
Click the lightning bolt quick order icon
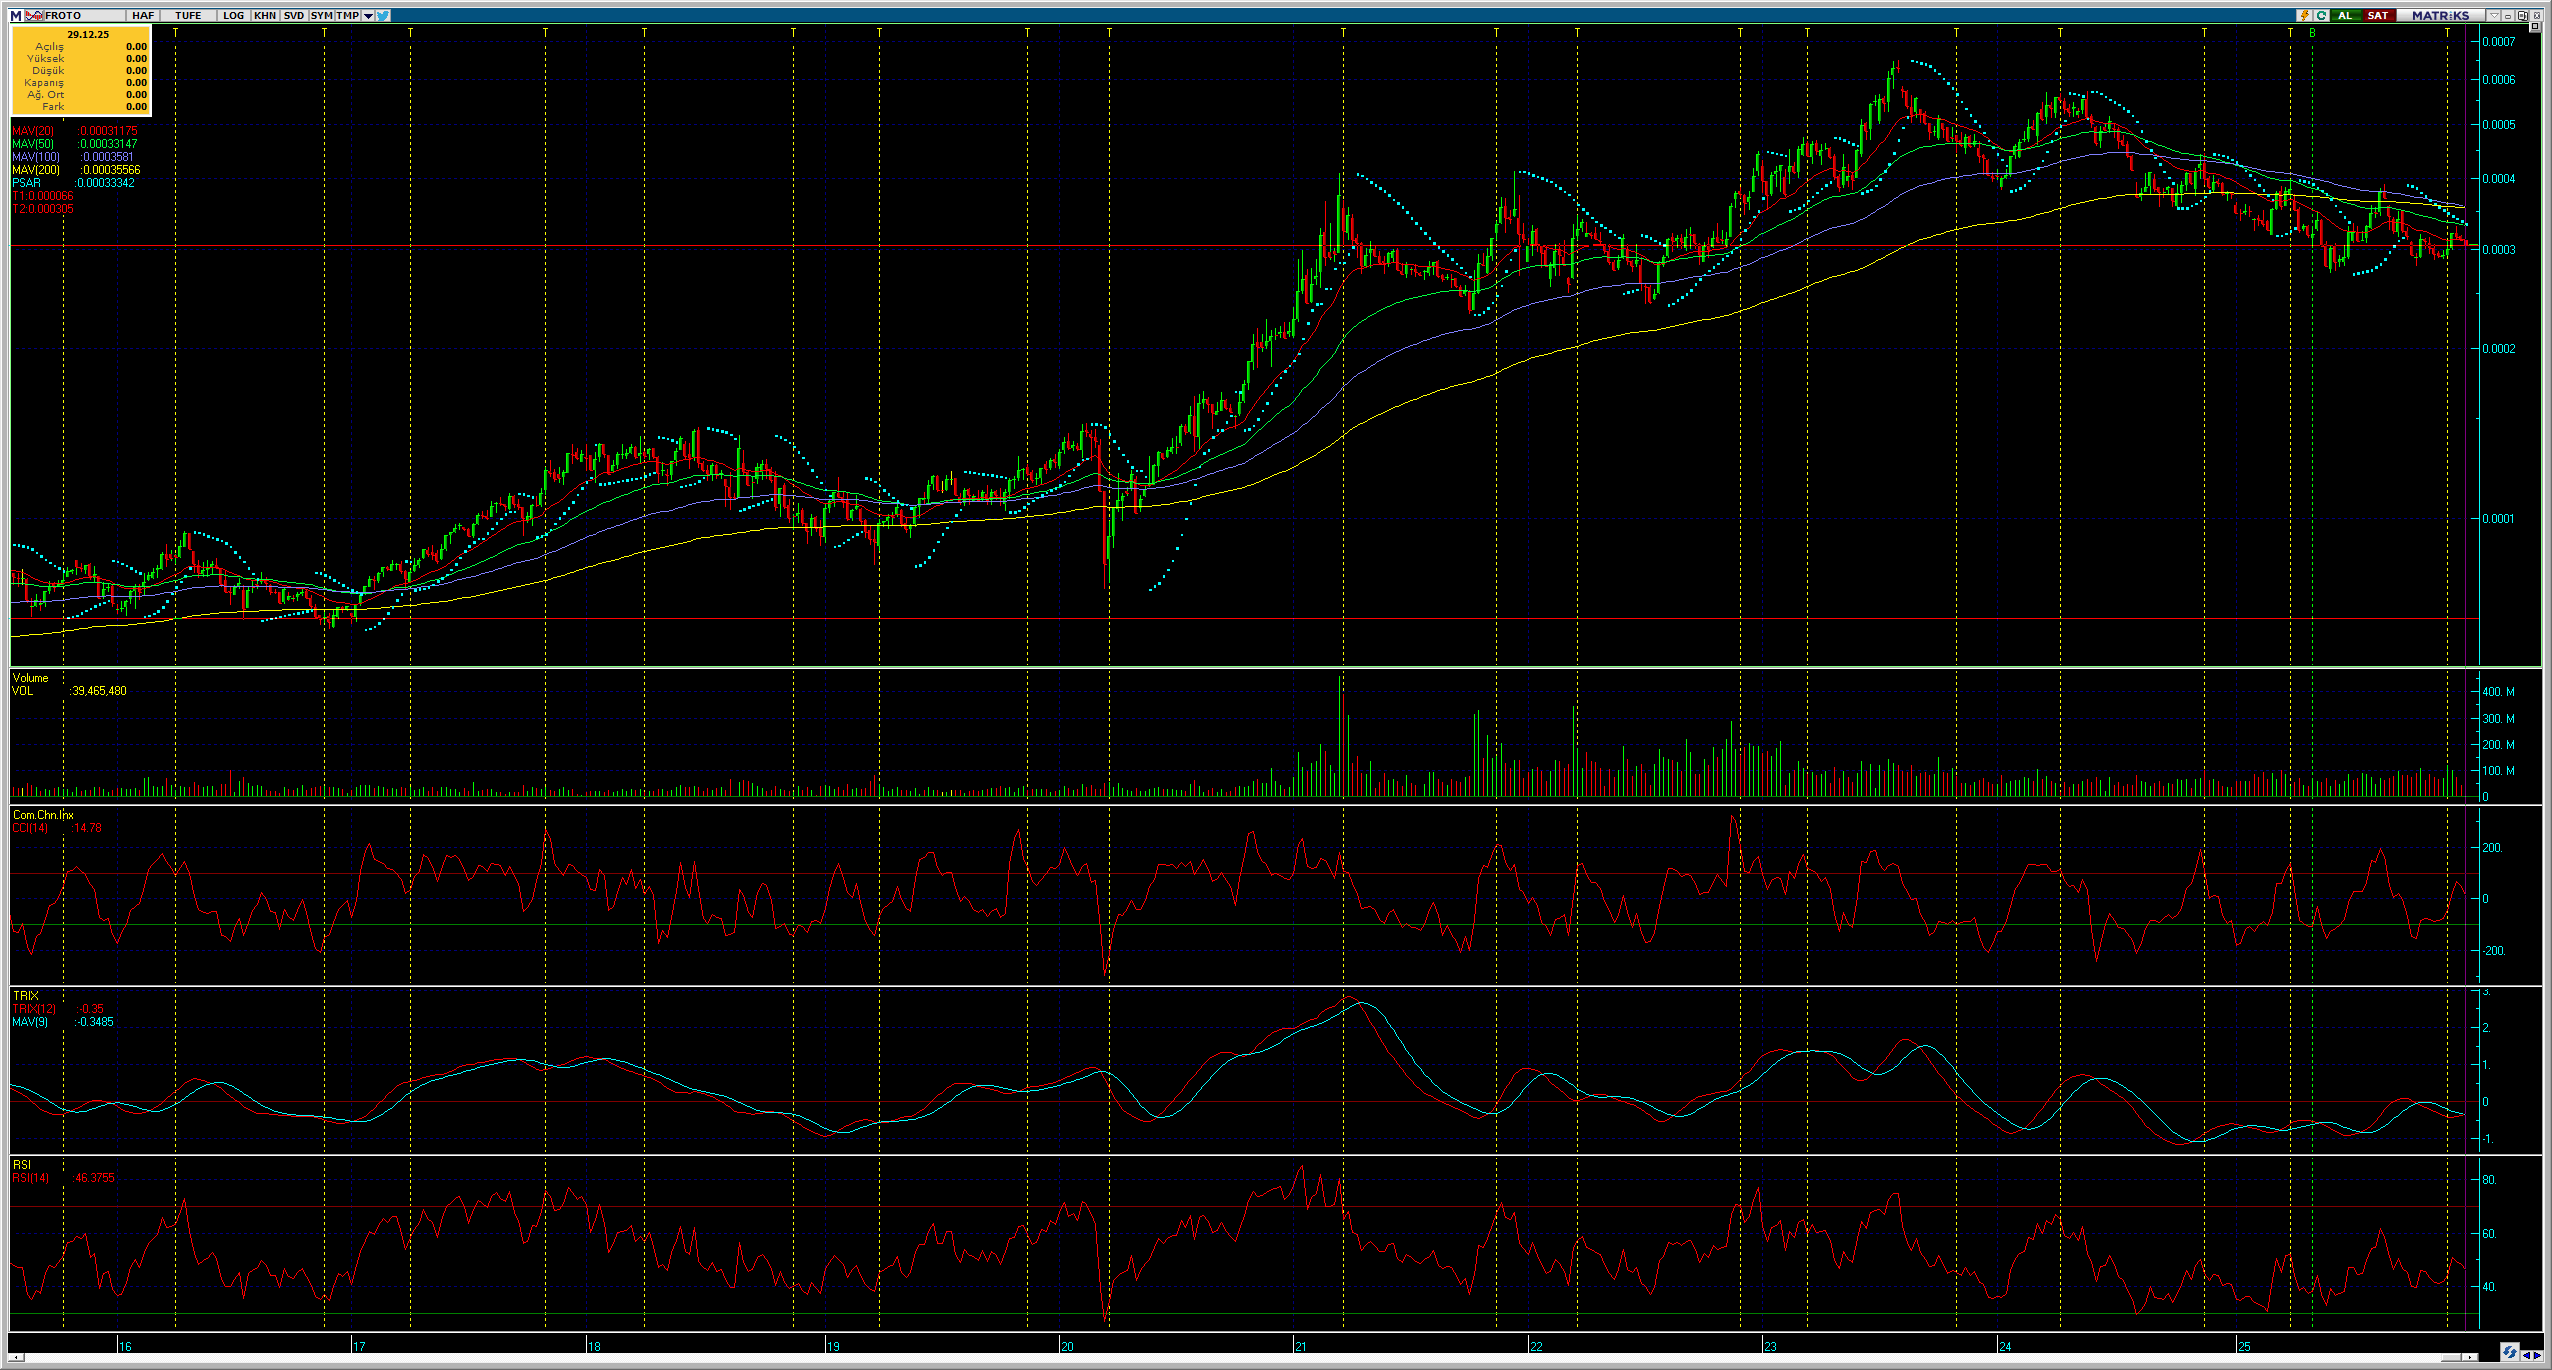pos(2304,16)
